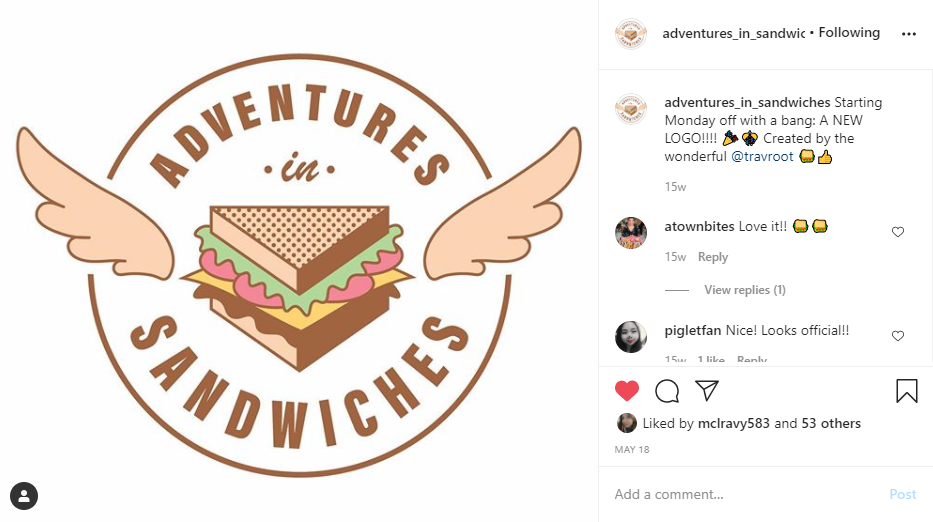
Task: Like atownbites' comment with heart icon
Action: [x=898, y=232]
